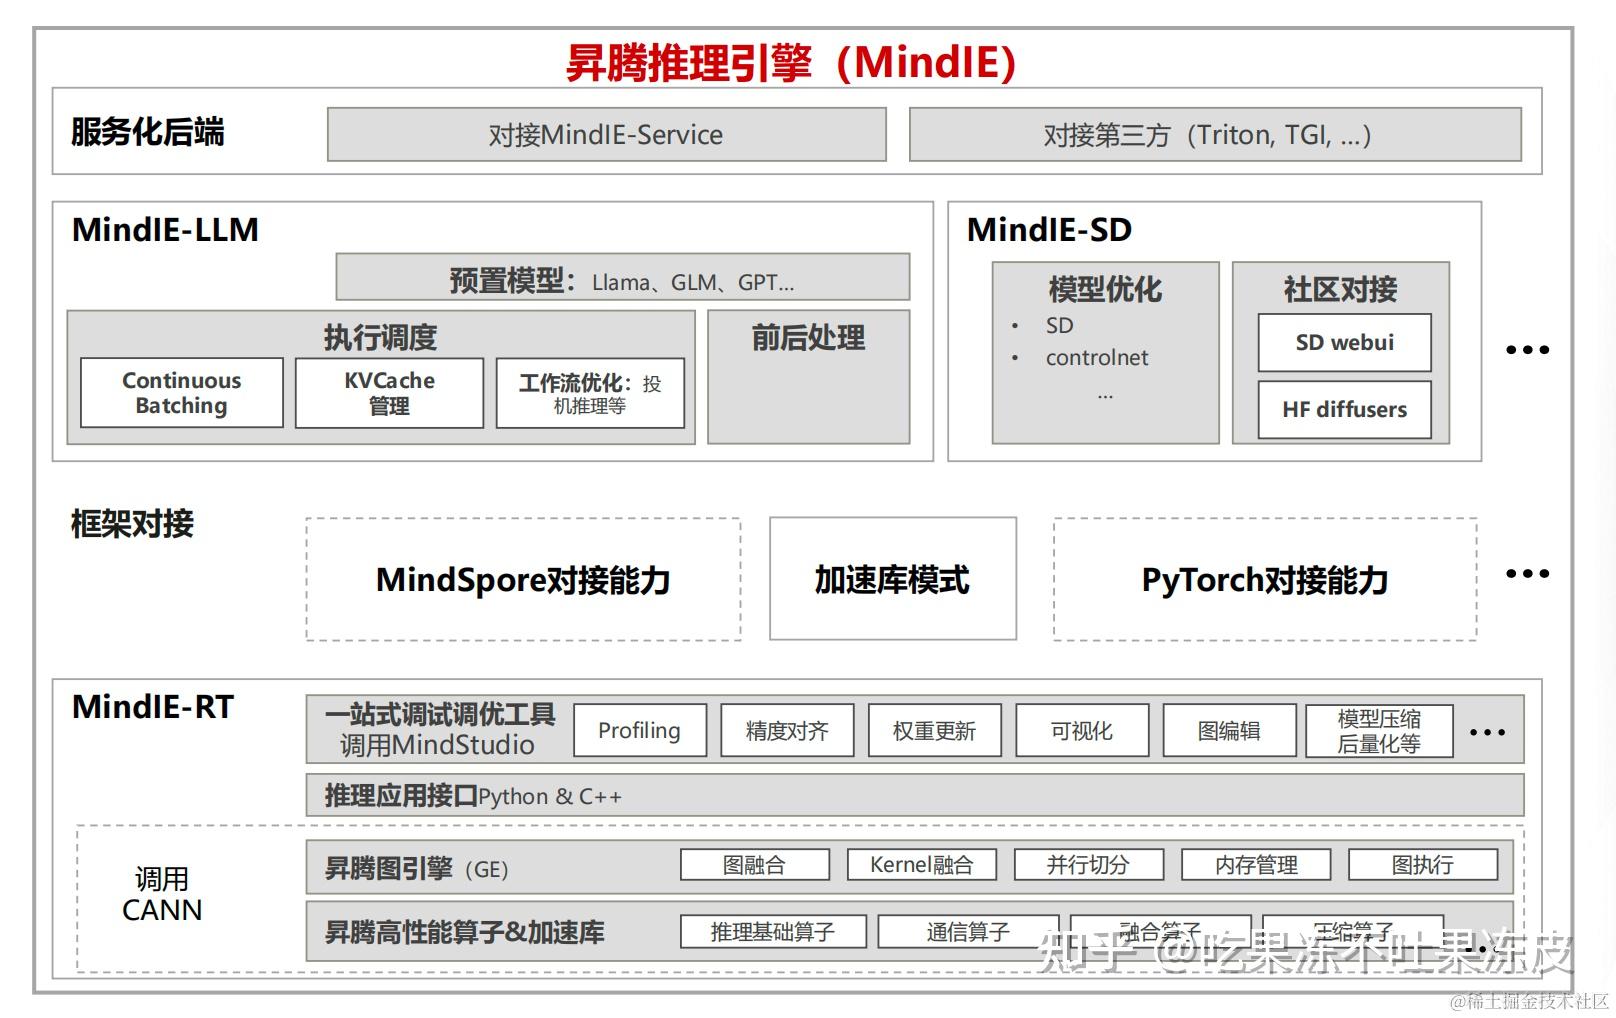This screenshot has width=1616, height=1018.
Task: Click 对接MindIE-Service backend block
Action: [x=606, y=134]
